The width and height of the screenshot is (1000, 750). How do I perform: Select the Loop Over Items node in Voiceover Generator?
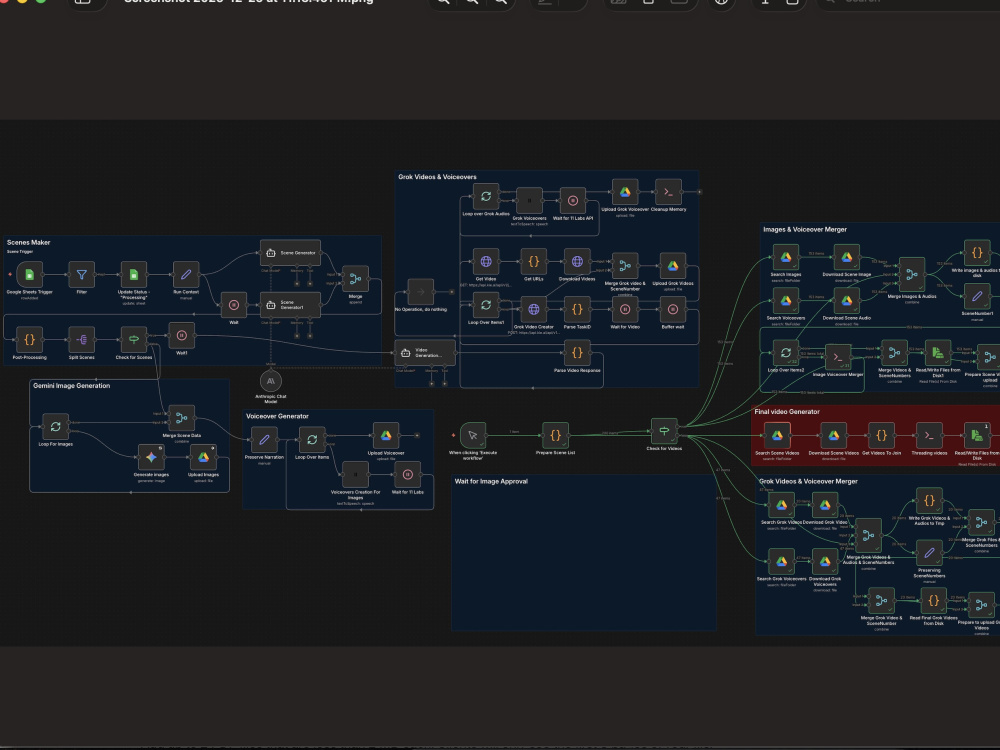312,439
